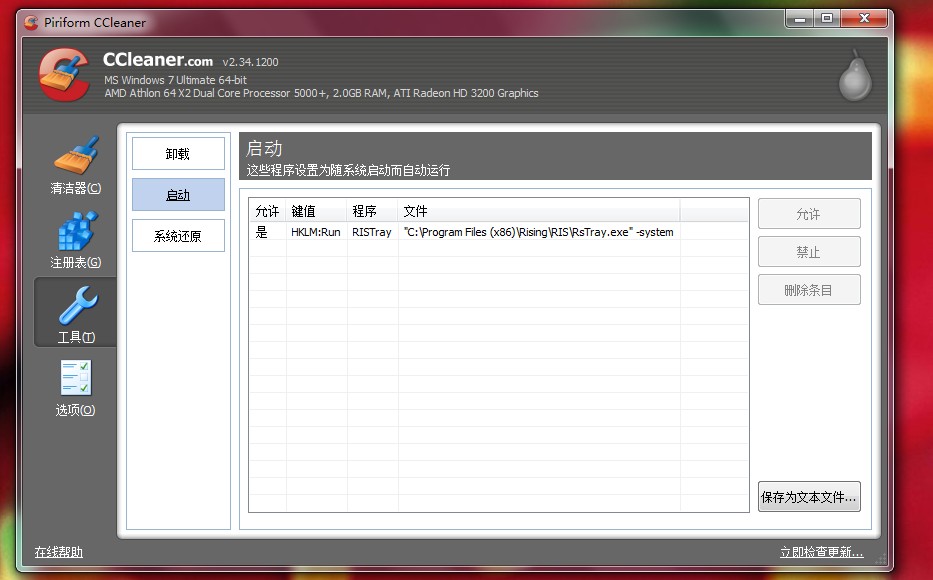Maximize the CCleaner window
The image size is (933, 580).
pos(826,18)
